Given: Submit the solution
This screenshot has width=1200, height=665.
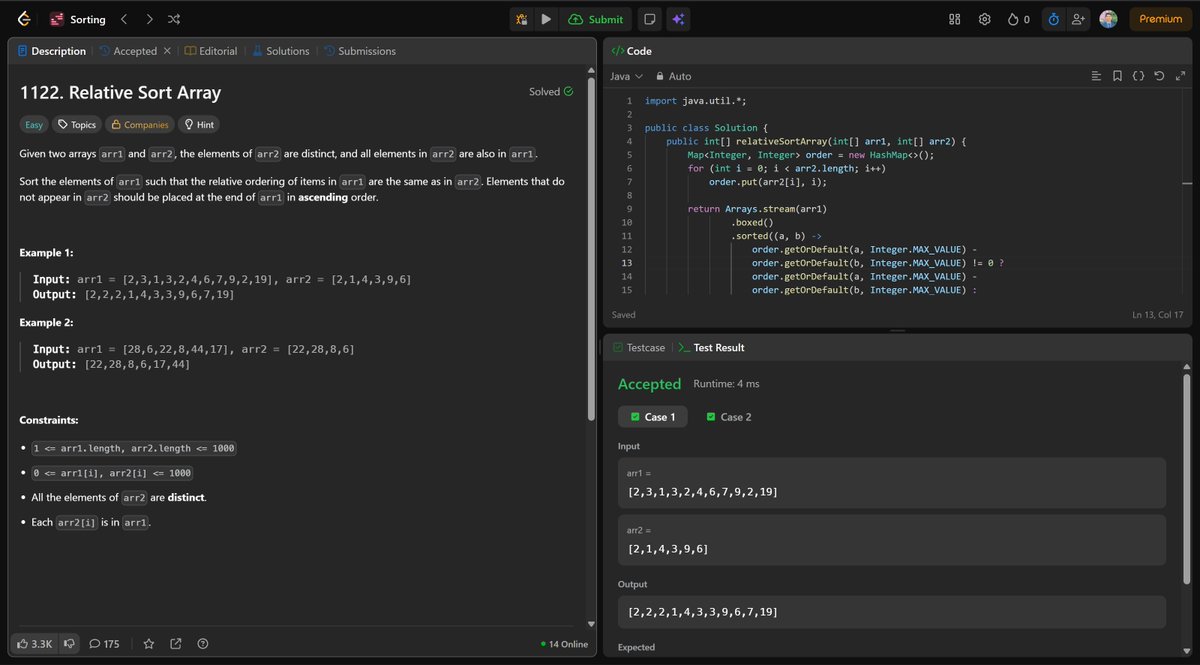Looking at the screenshot, I should 596,19.
